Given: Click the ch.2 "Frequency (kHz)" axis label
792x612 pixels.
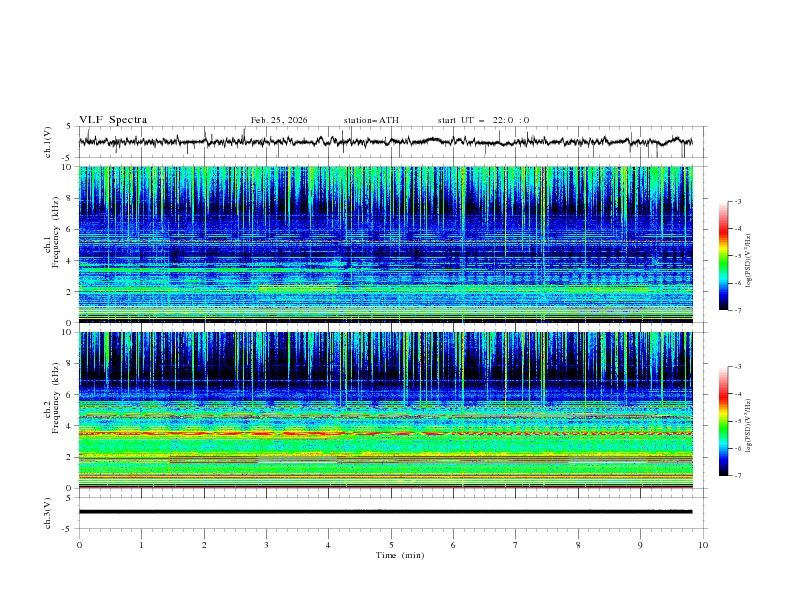Looking at the screenshot, I should [x=56, y=398].
